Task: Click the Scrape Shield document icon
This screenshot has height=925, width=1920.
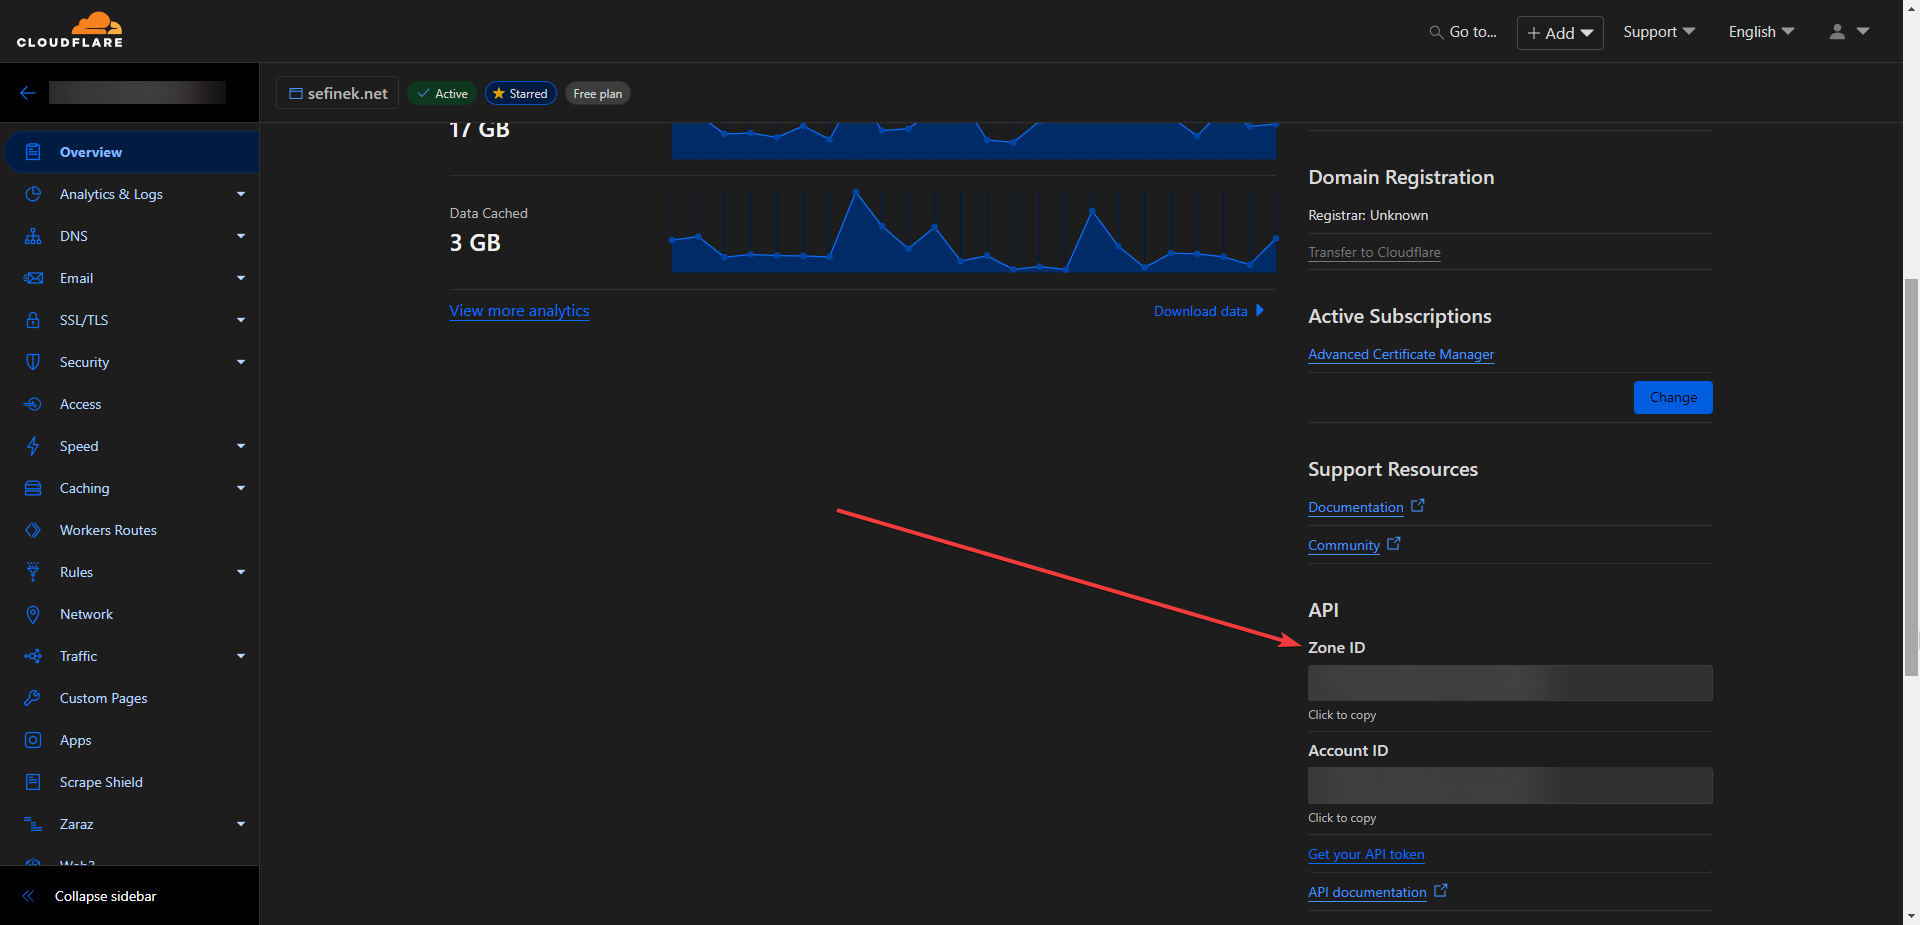Action: (33, 782)
